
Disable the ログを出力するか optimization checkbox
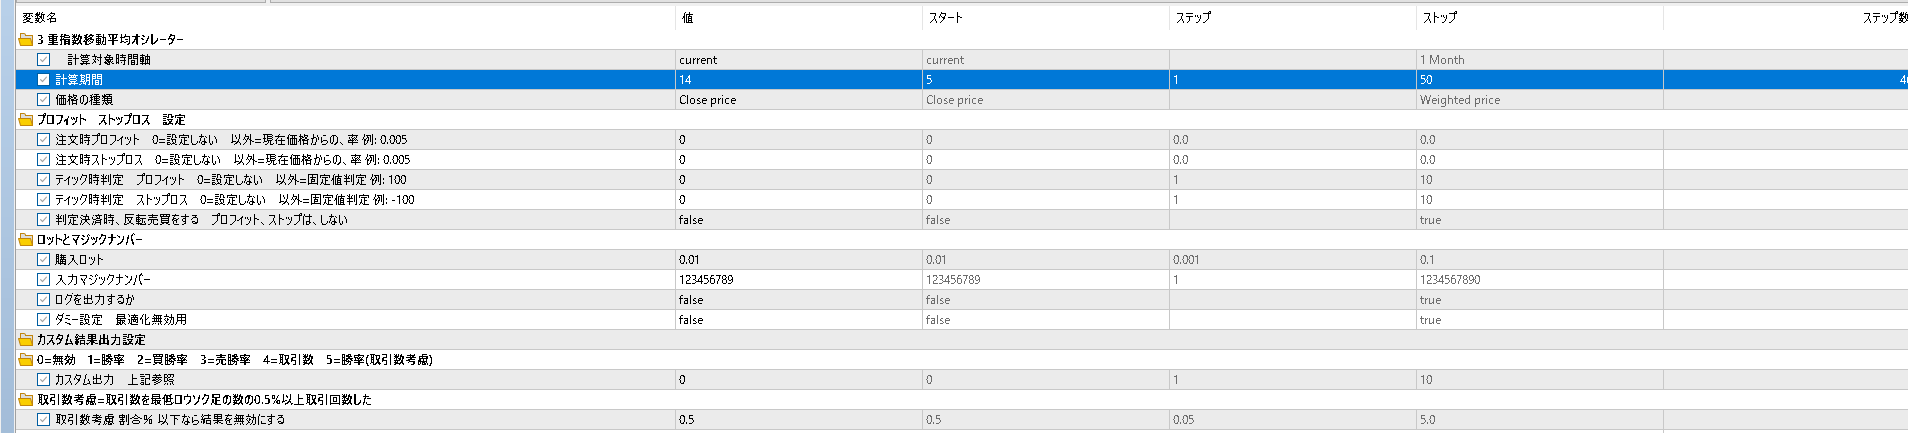(x=44, y=300)
